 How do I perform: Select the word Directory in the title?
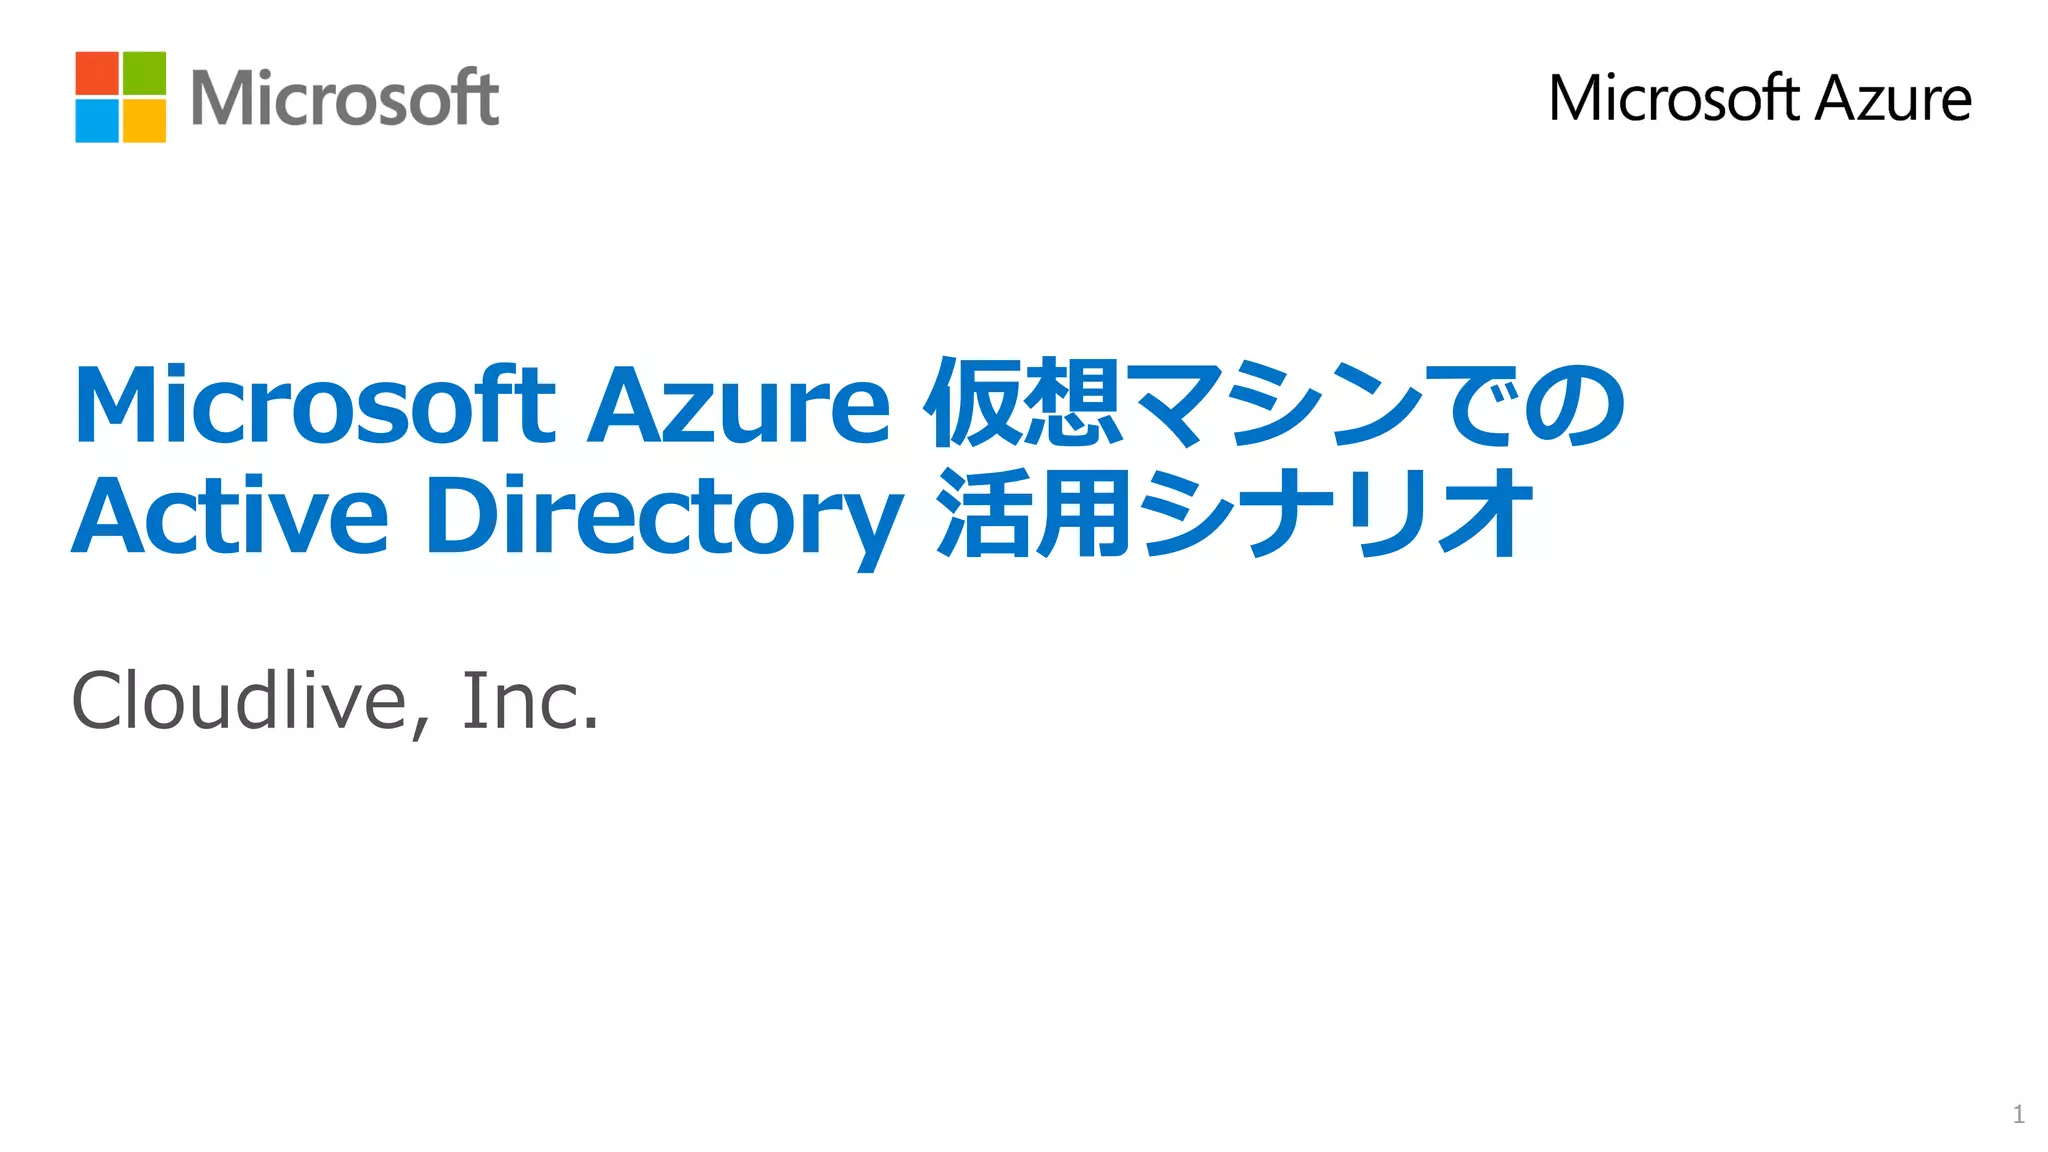point(664,518)
